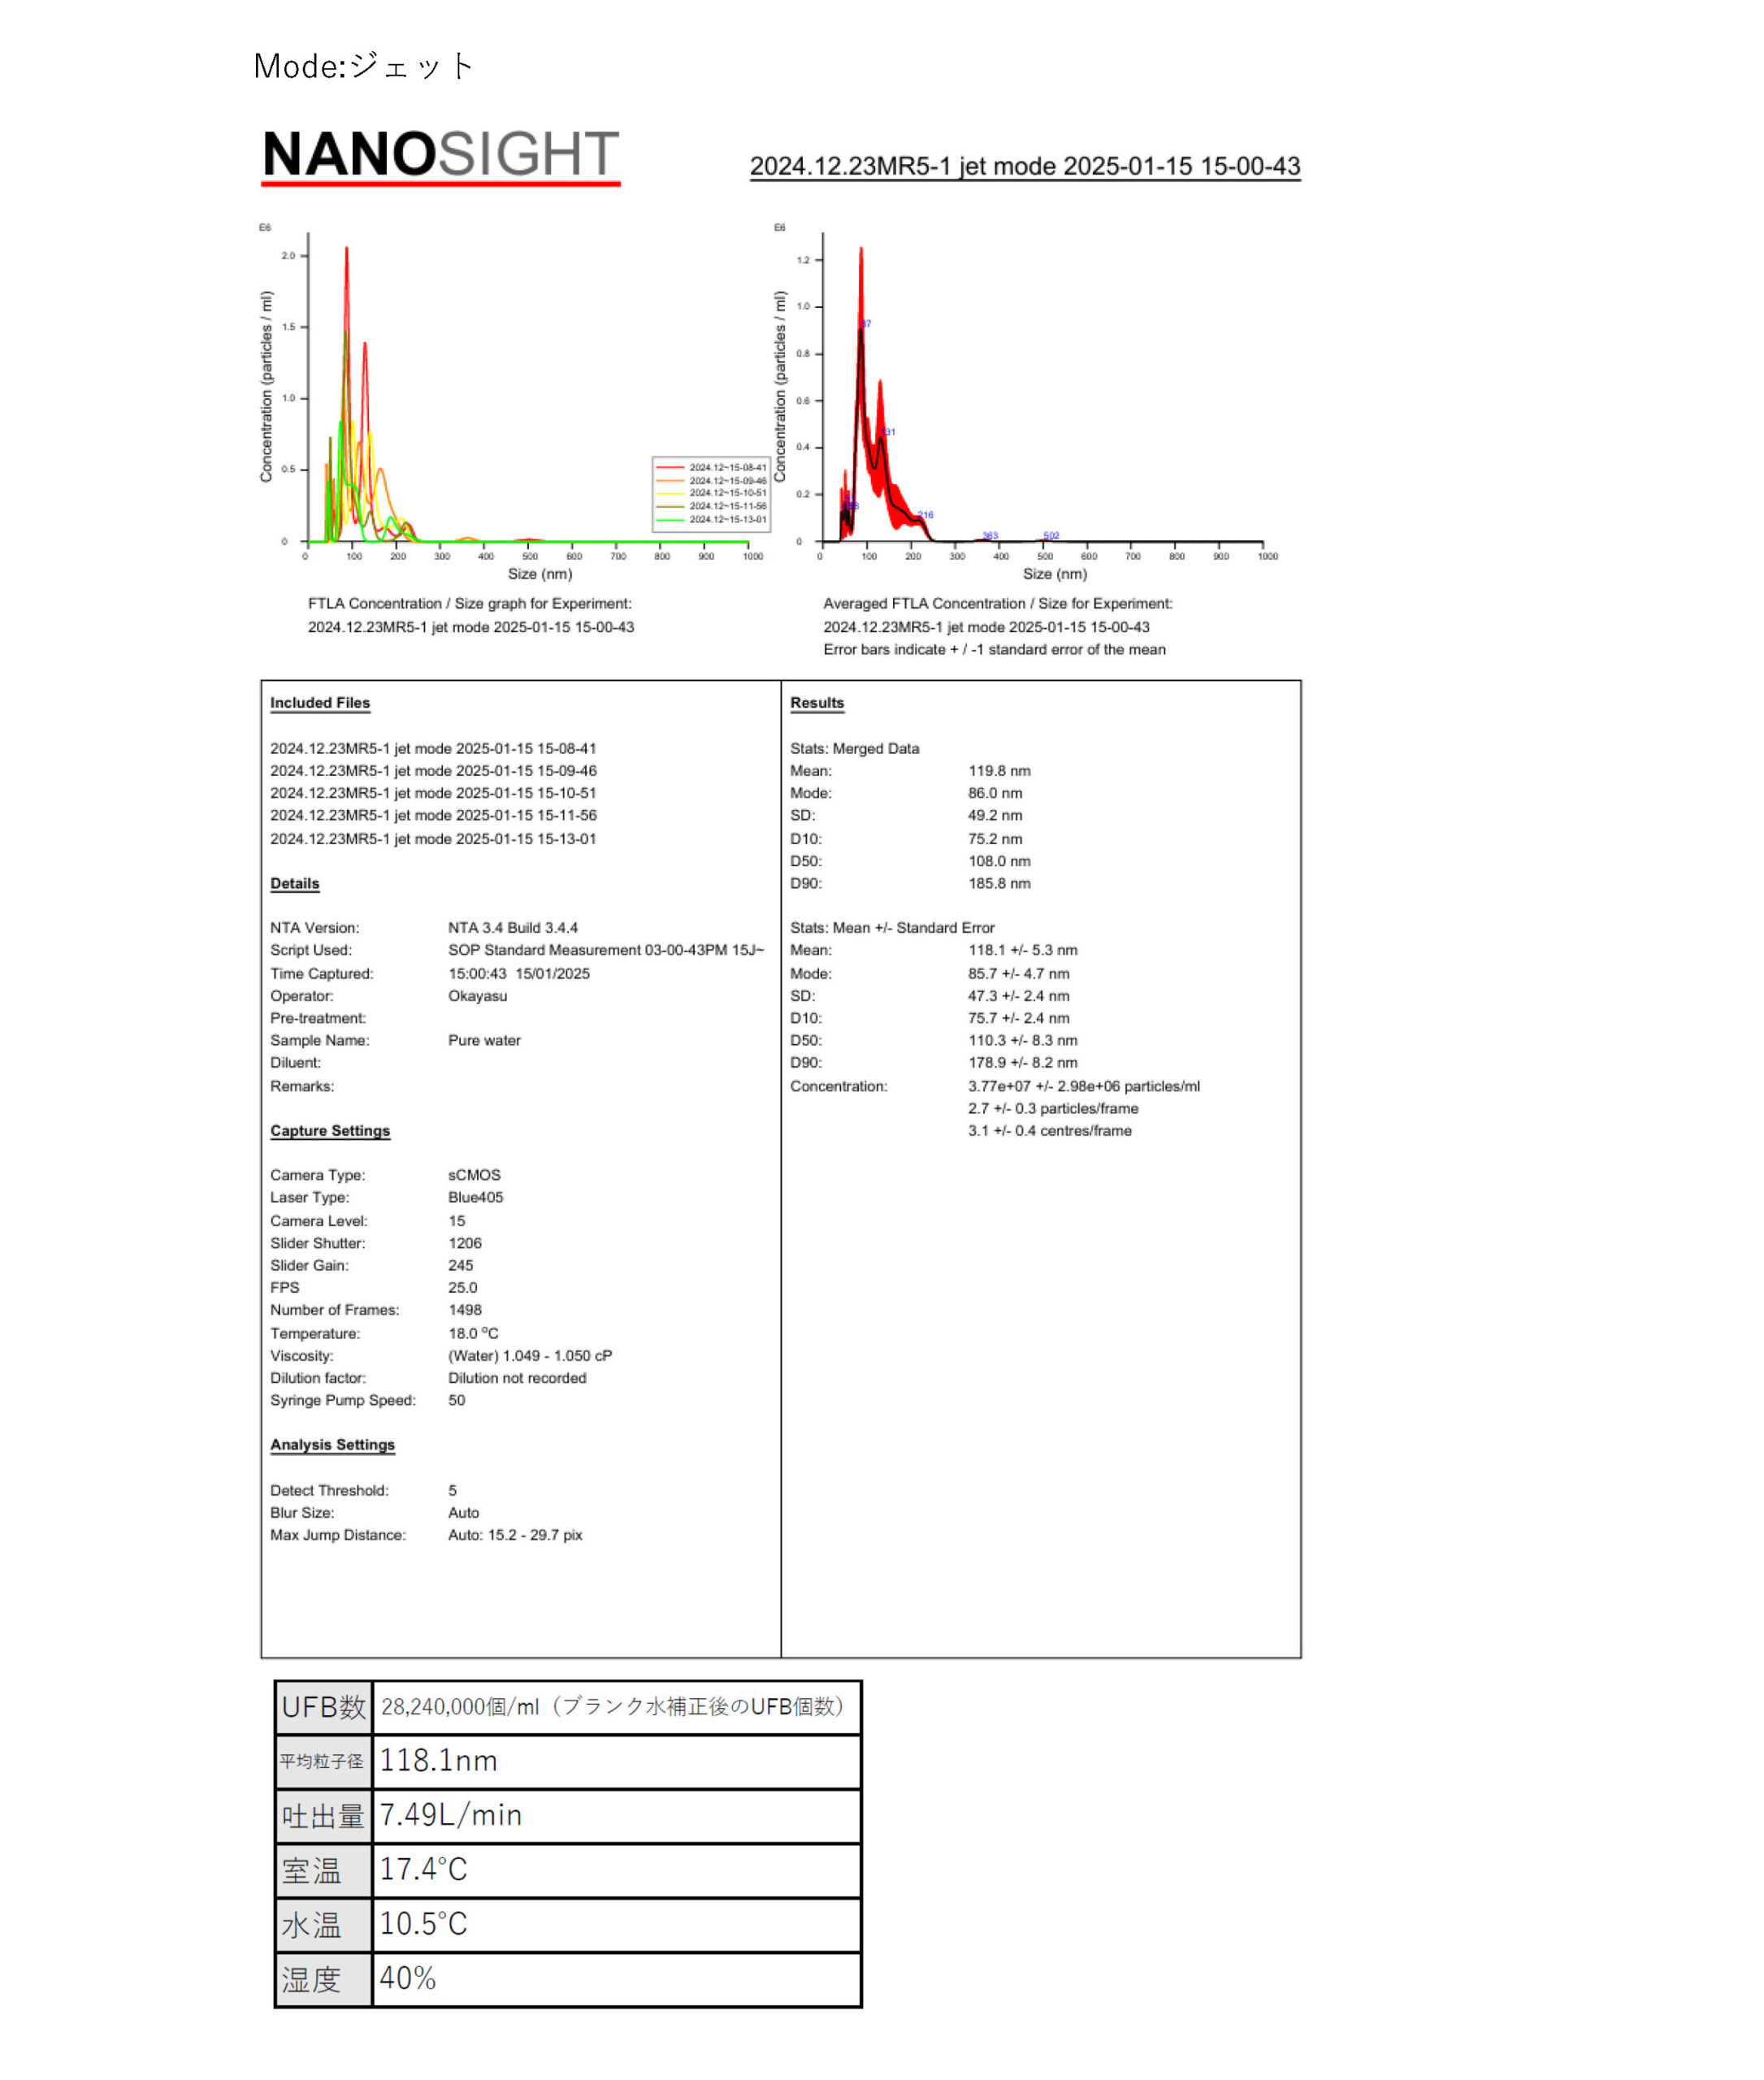Click '3.1 +/- 0.4 centres/frame' value
1764x2080 pixels.
(x=1050, y=1131)
